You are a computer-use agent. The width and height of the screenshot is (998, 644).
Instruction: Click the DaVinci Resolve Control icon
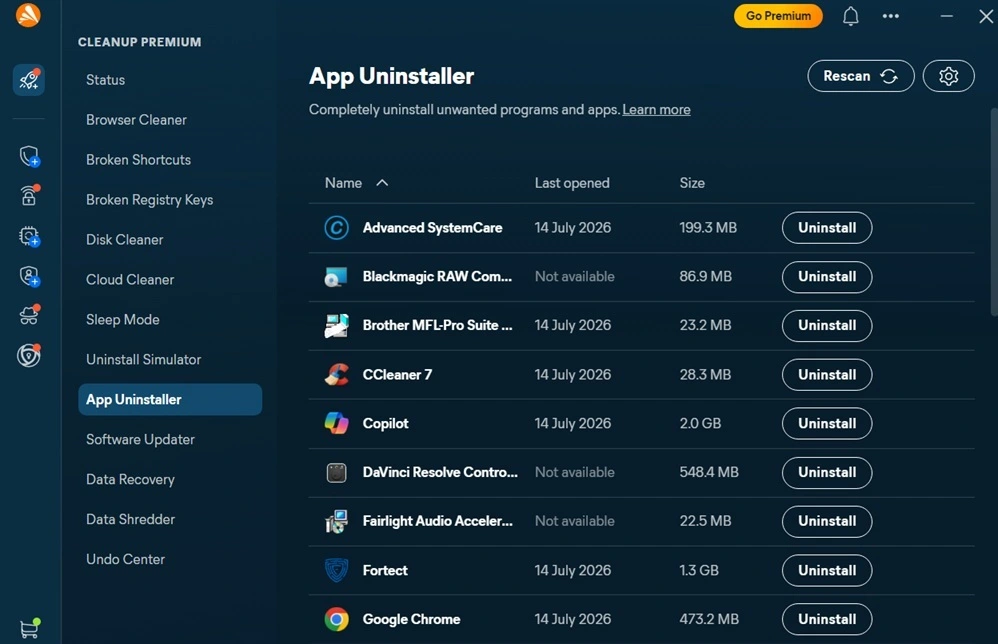click(x=336, y=472)
